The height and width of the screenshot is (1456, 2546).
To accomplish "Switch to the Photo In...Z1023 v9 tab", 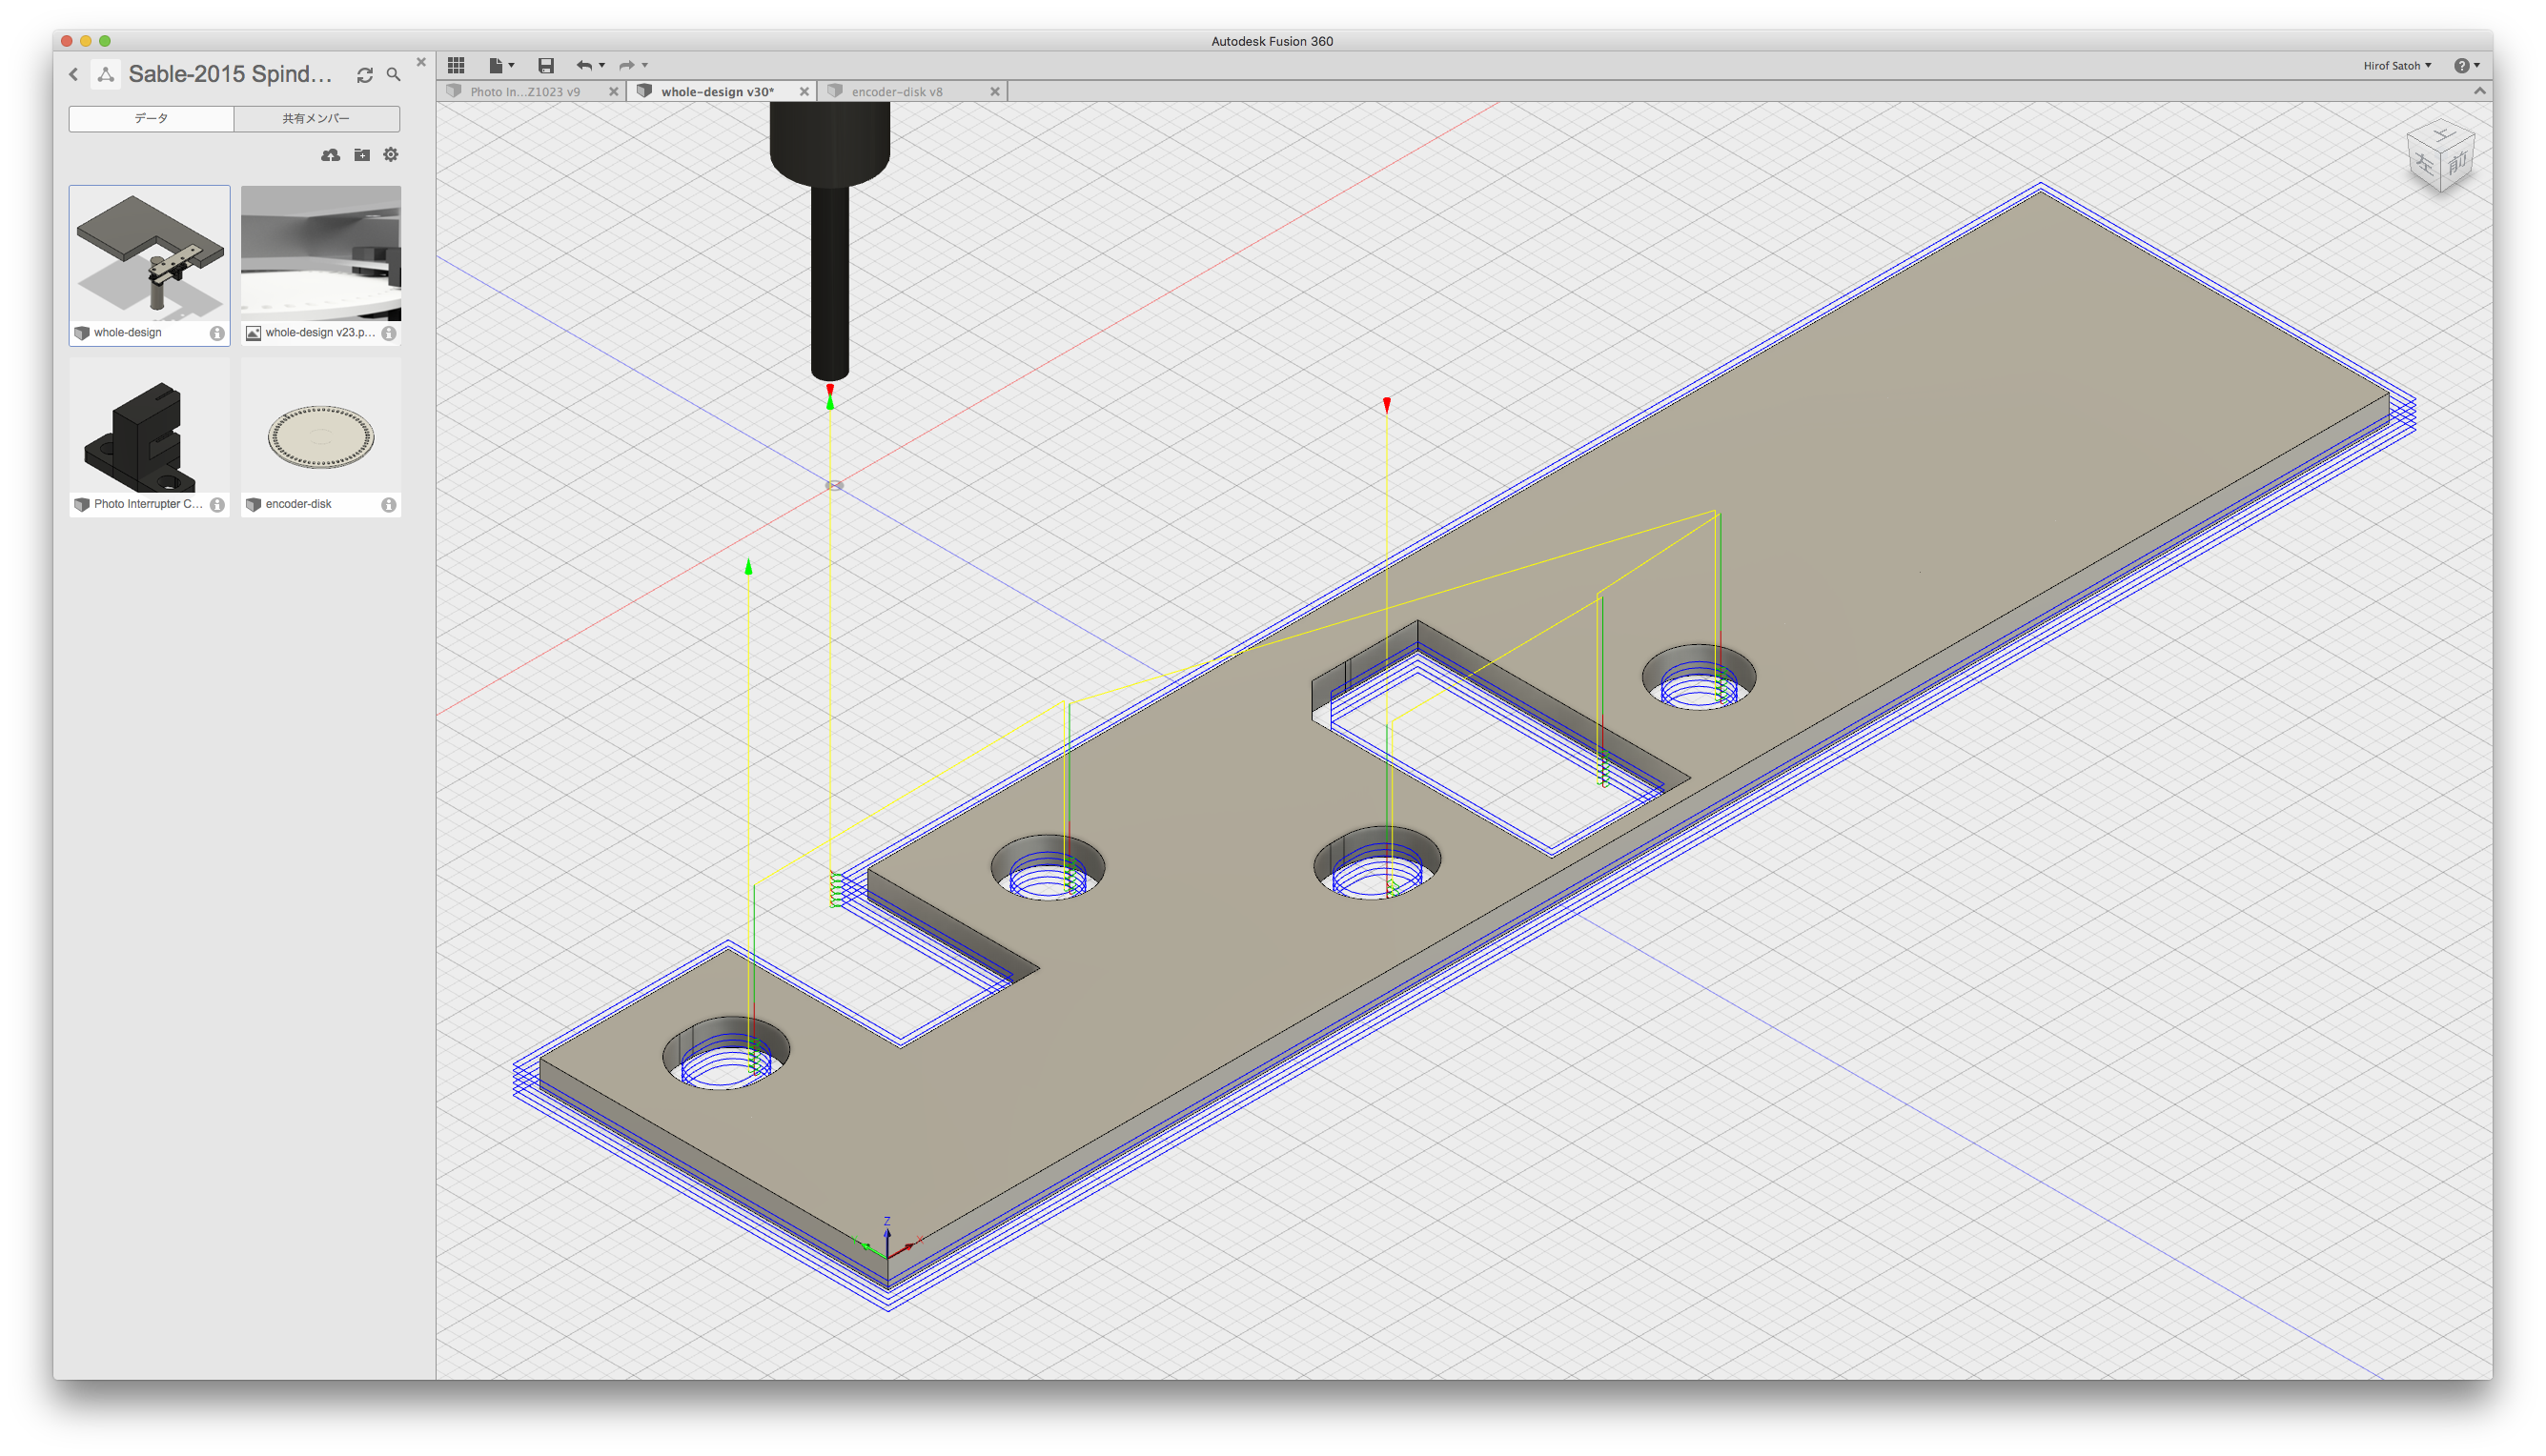I will tap(524, 92).
